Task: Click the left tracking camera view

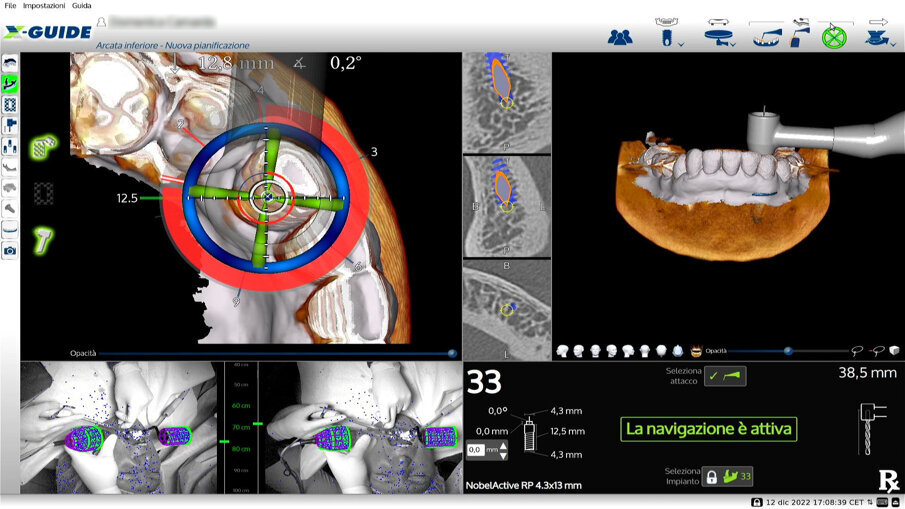Action: point(118,428)
